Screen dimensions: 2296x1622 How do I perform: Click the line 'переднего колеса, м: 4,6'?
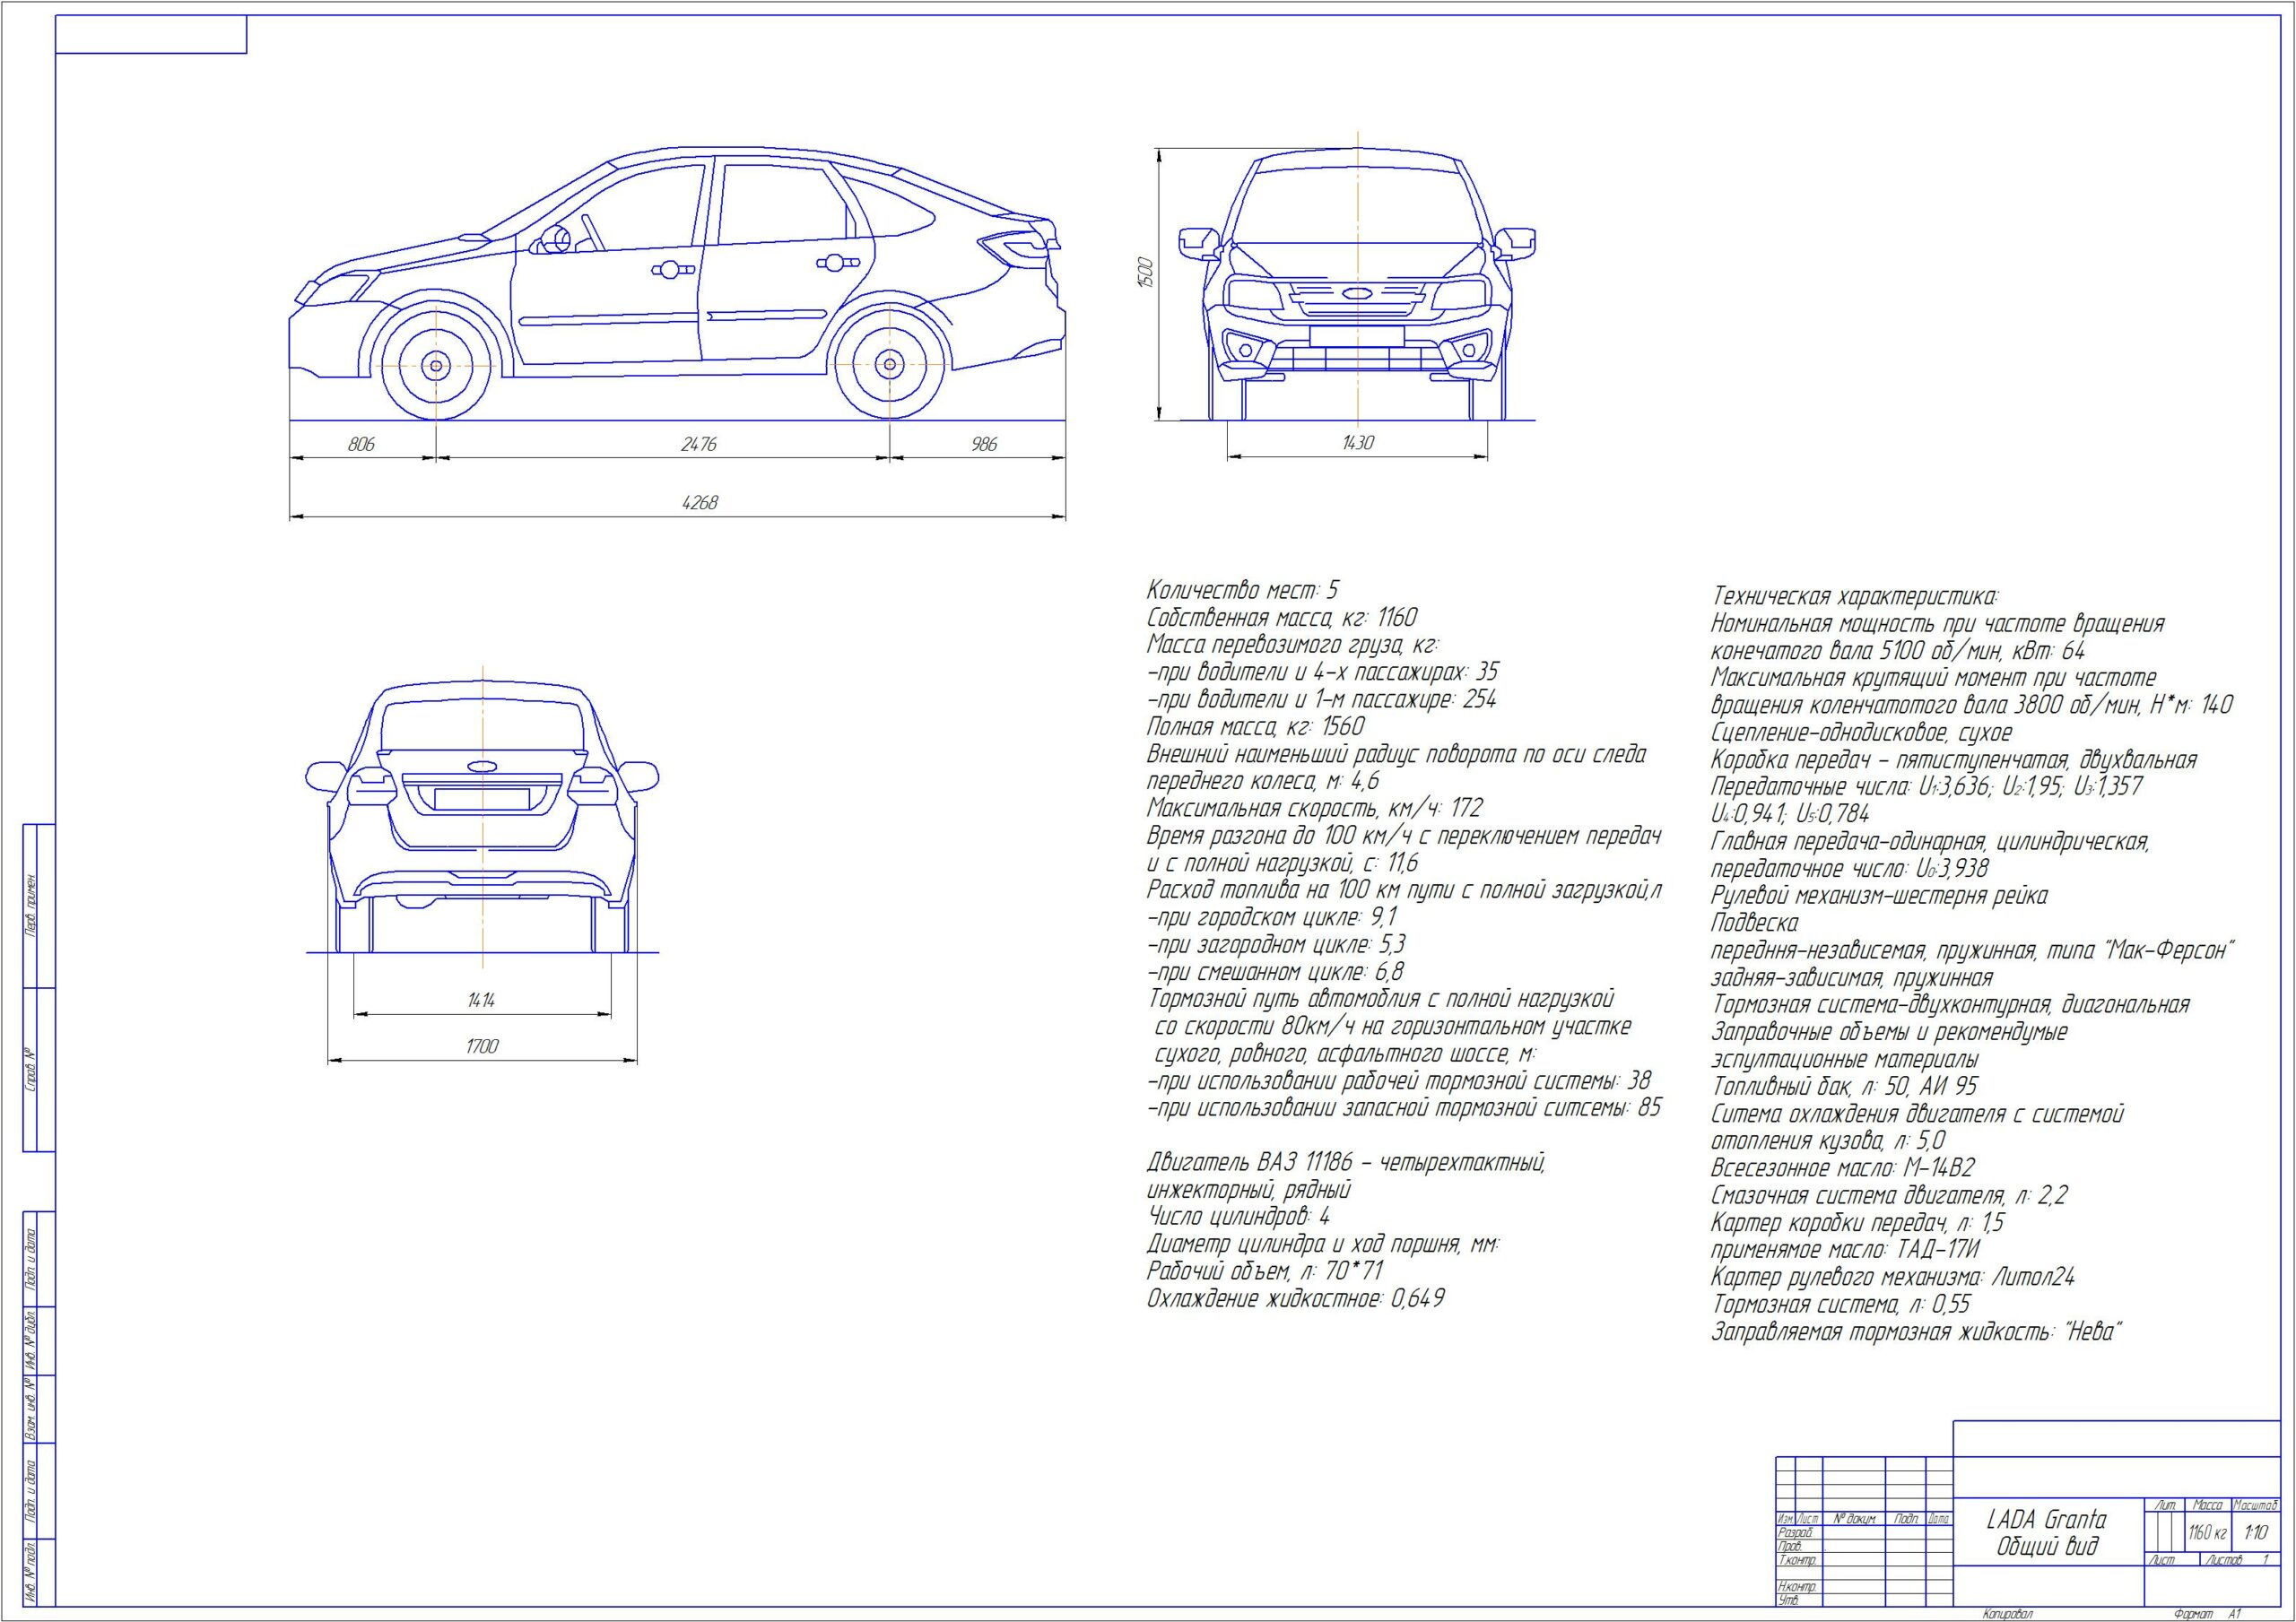(1262, 781)
